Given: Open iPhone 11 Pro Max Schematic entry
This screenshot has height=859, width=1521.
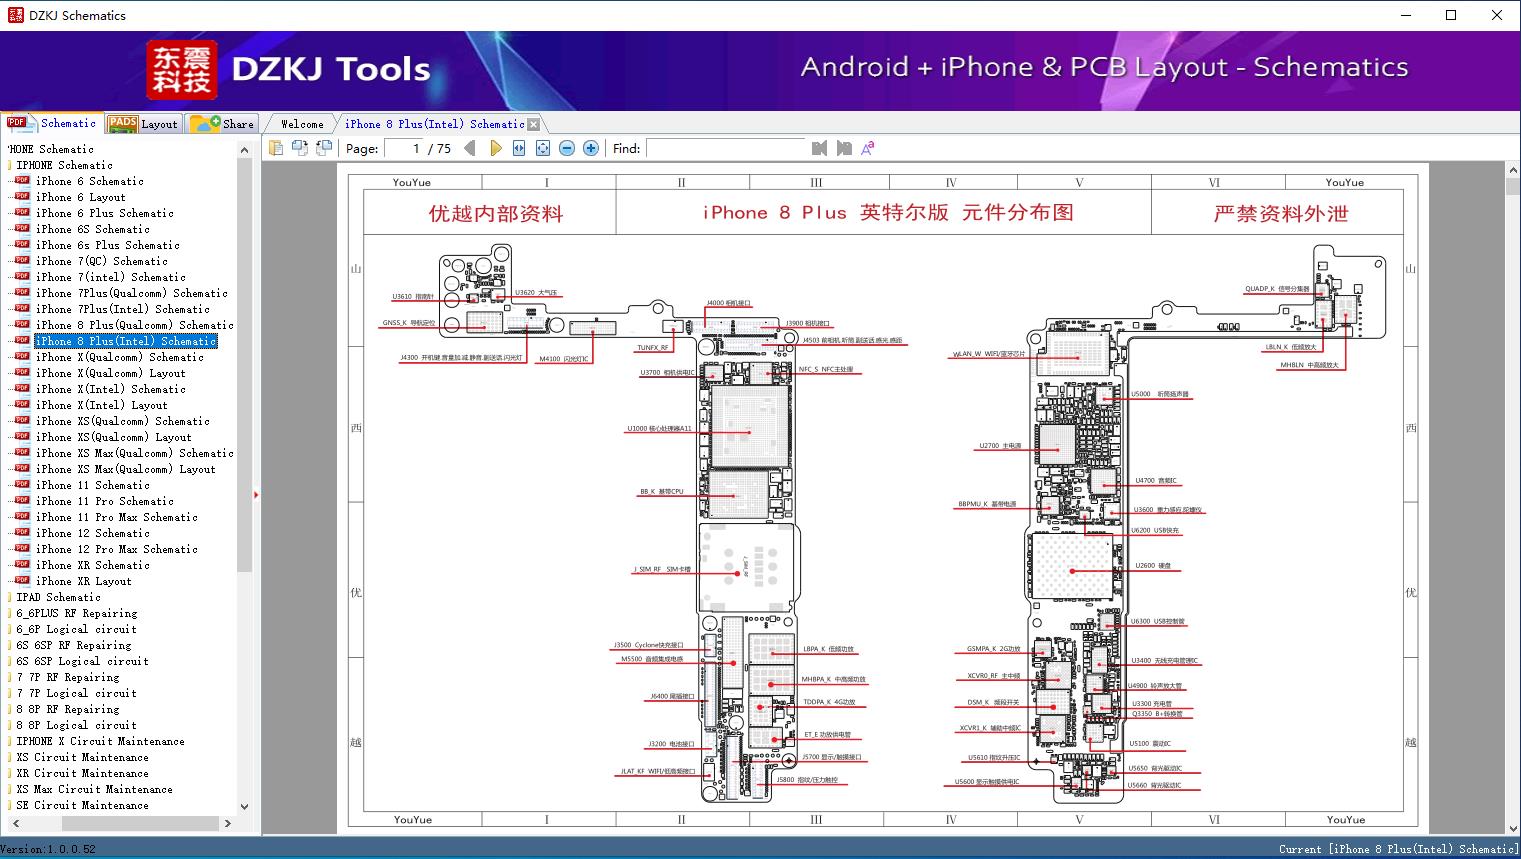Looking at the screenshot, I should click(116, 517).
